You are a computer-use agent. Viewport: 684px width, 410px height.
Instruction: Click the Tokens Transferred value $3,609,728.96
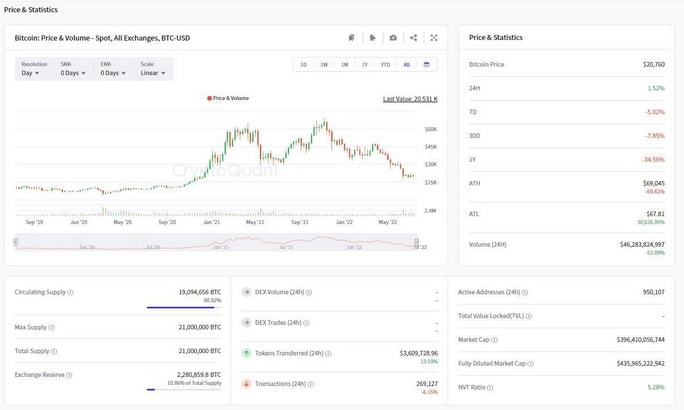(x=418, y=353)
